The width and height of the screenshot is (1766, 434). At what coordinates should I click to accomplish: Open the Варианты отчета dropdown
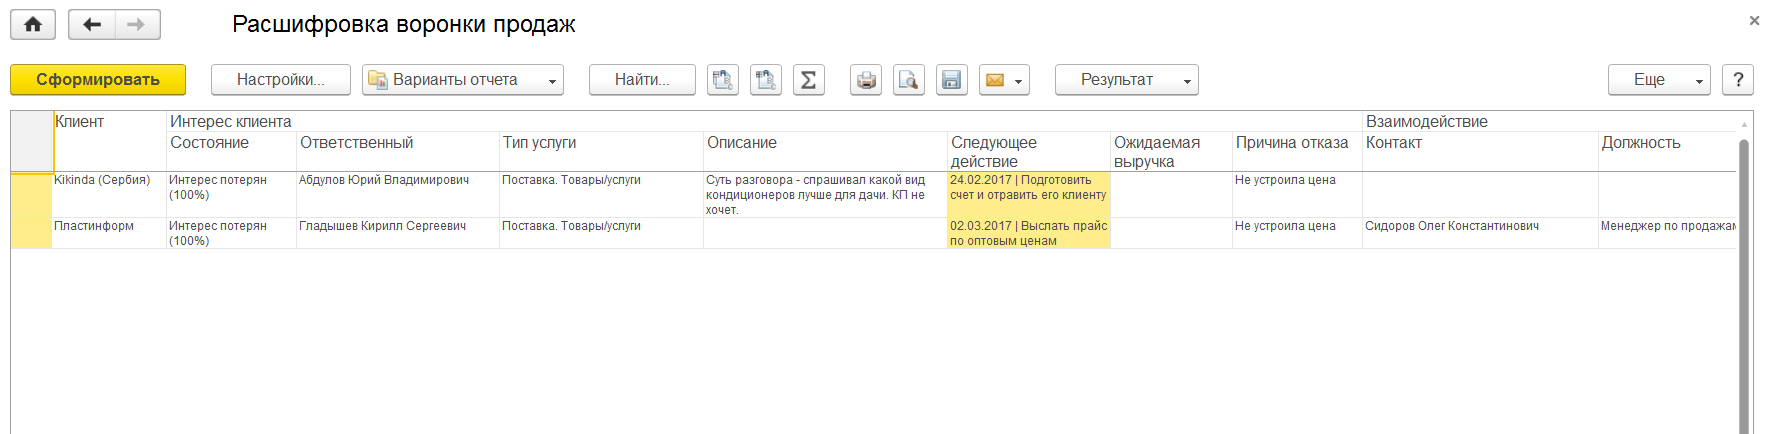click(463, 80)
